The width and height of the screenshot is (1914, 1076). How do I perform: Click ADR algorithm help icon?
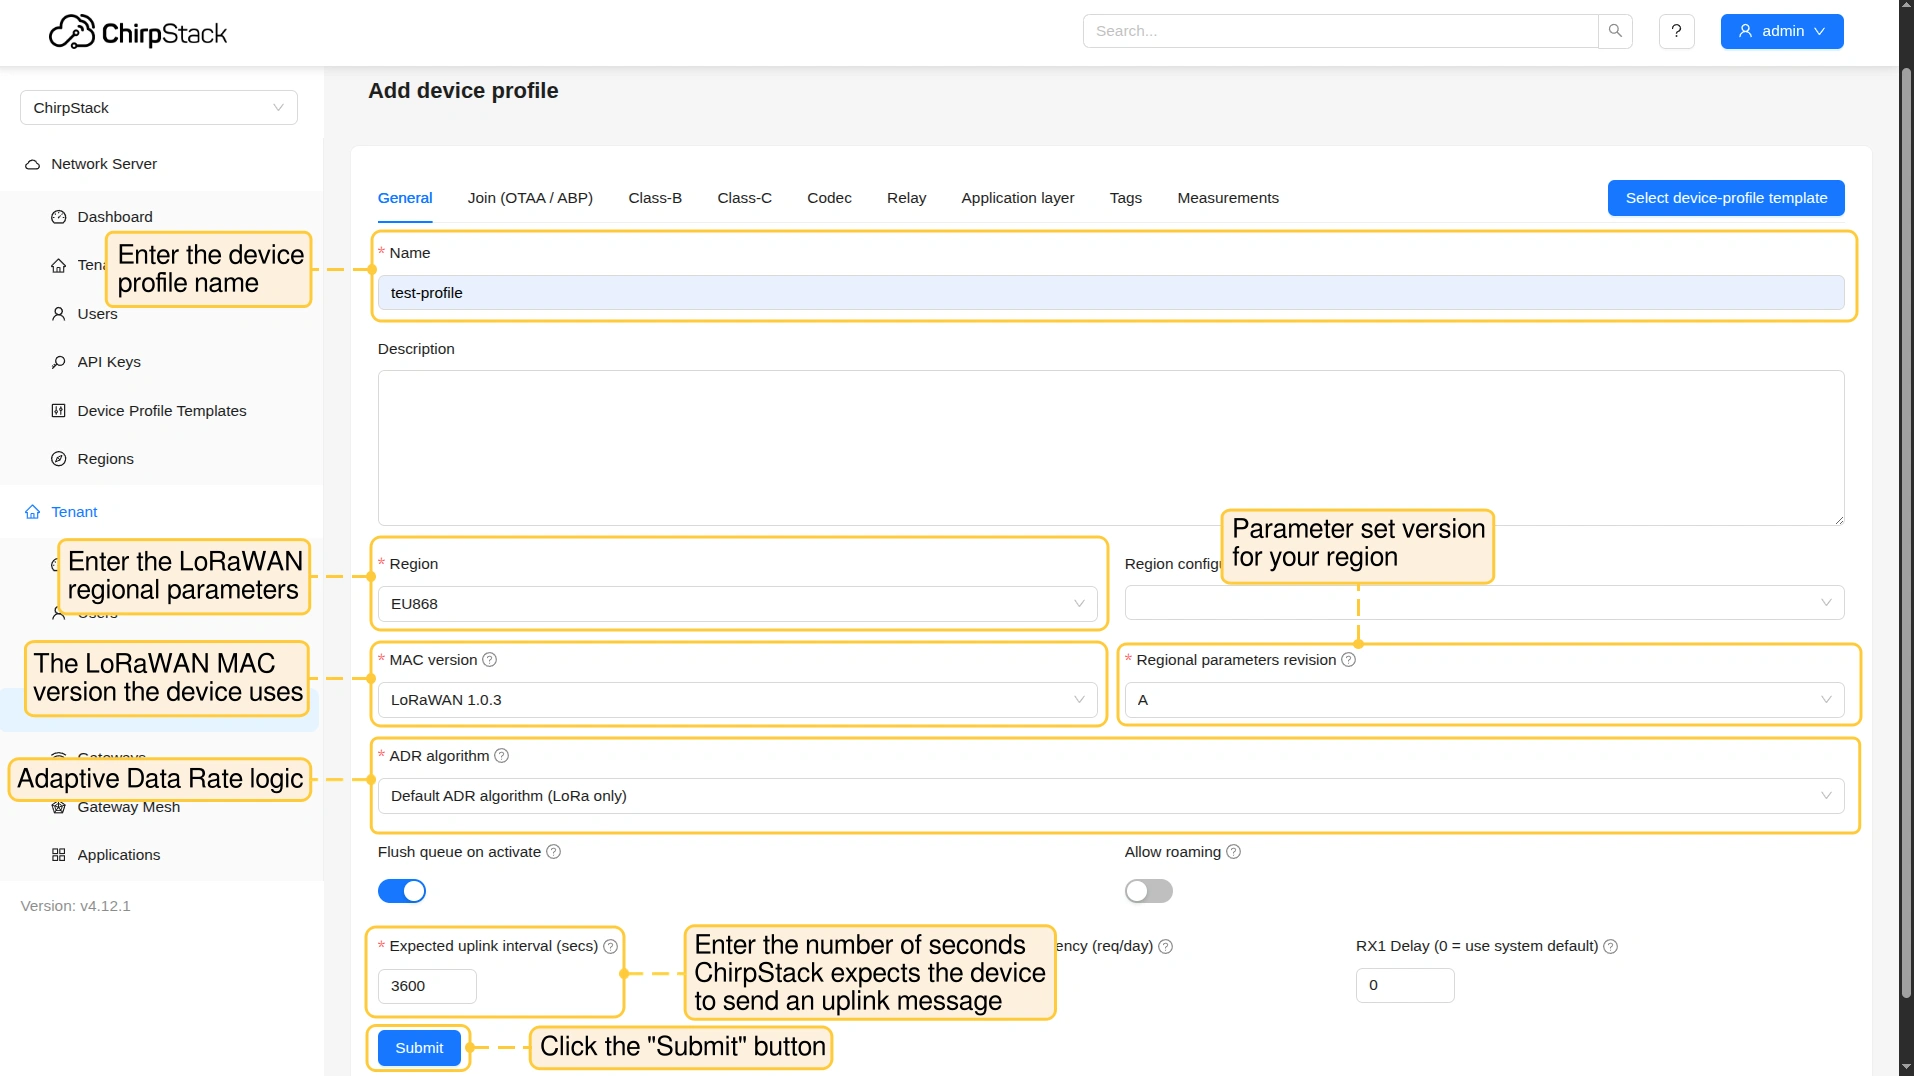click(x=502, y=756)
